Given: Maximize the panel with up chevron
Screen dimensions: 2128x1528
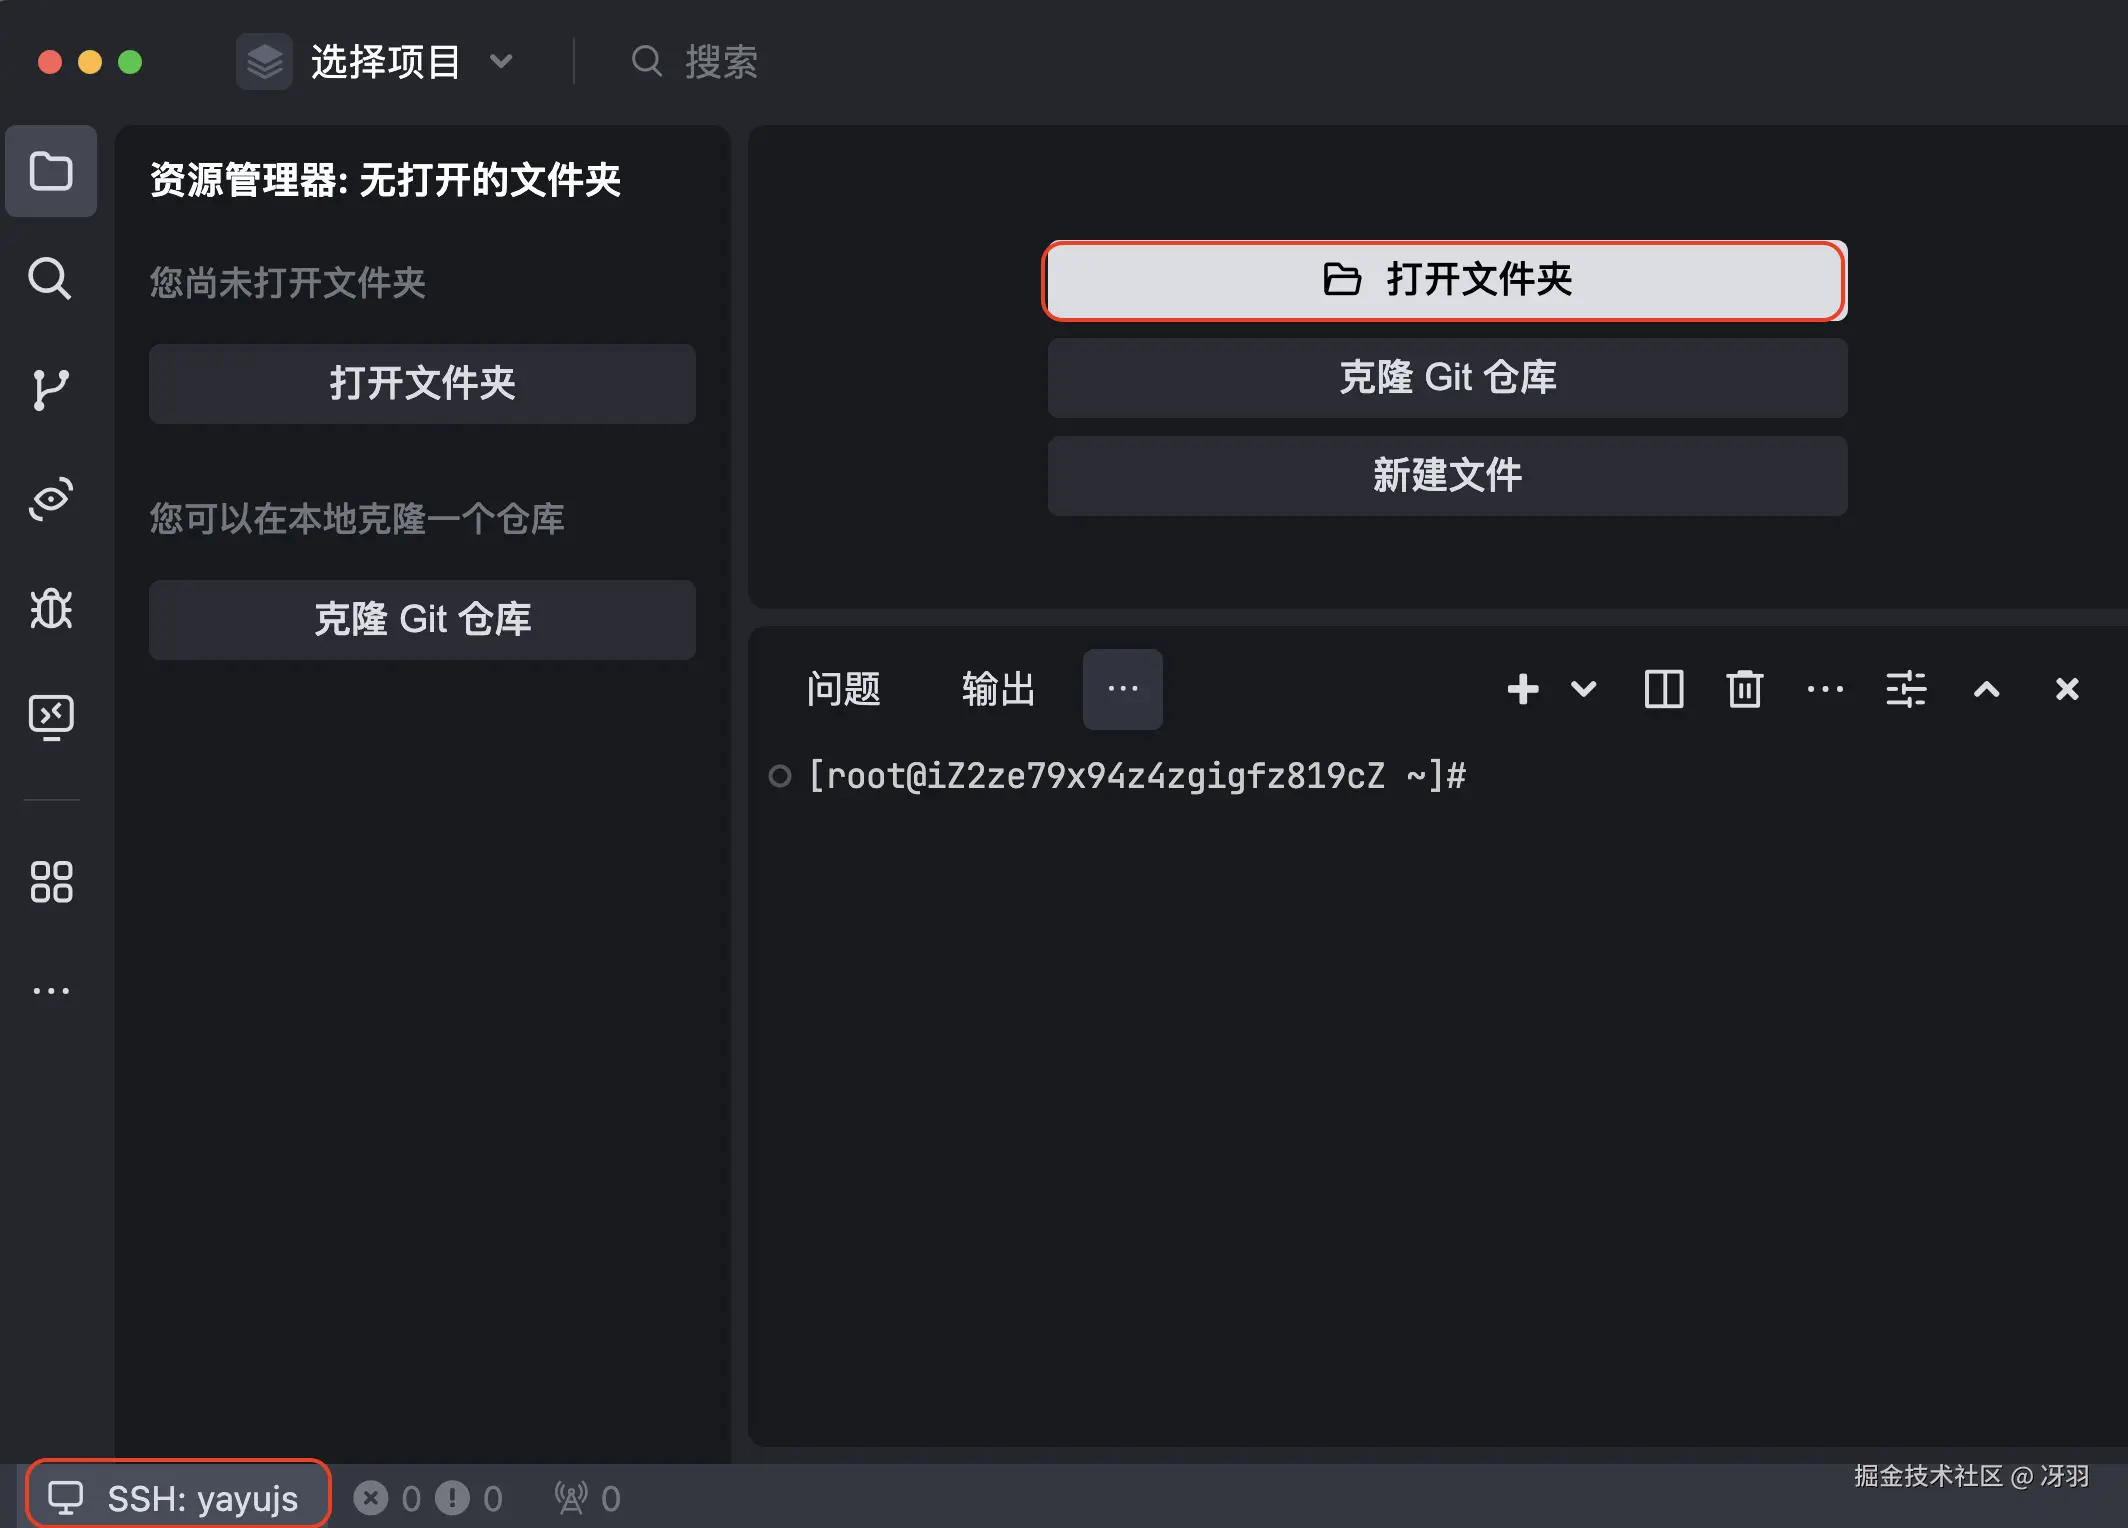Looking at the screenshot, I should pos(1987,689).
